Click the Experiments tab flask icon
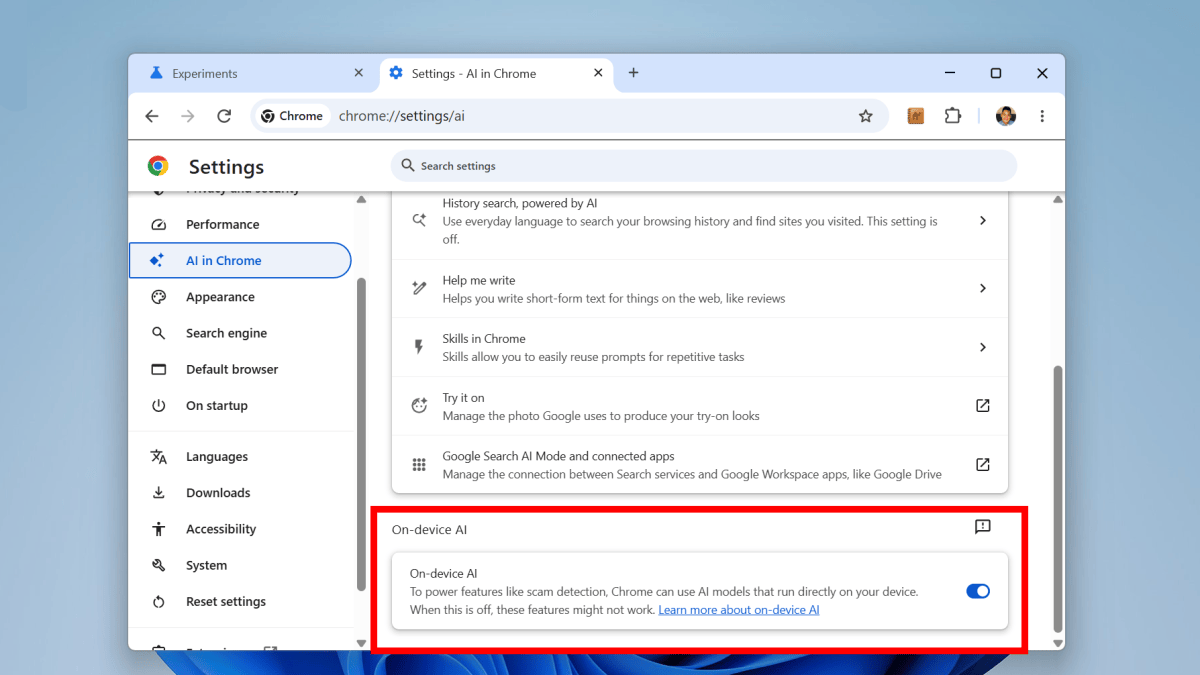 pyautogui.click(x=156, y=73)
